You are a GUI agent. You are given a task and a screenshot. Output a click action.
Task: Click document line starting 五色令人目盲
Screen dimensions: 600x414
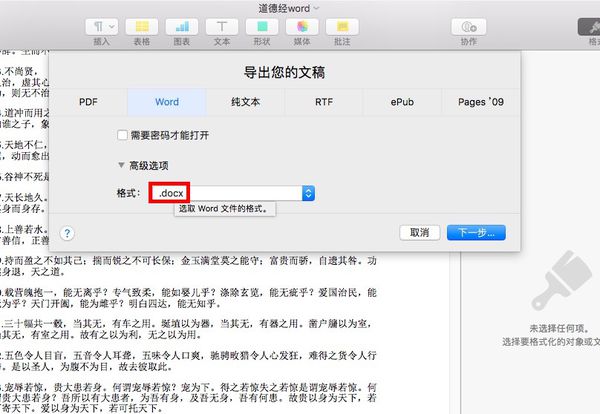click(x=188, y=355)
